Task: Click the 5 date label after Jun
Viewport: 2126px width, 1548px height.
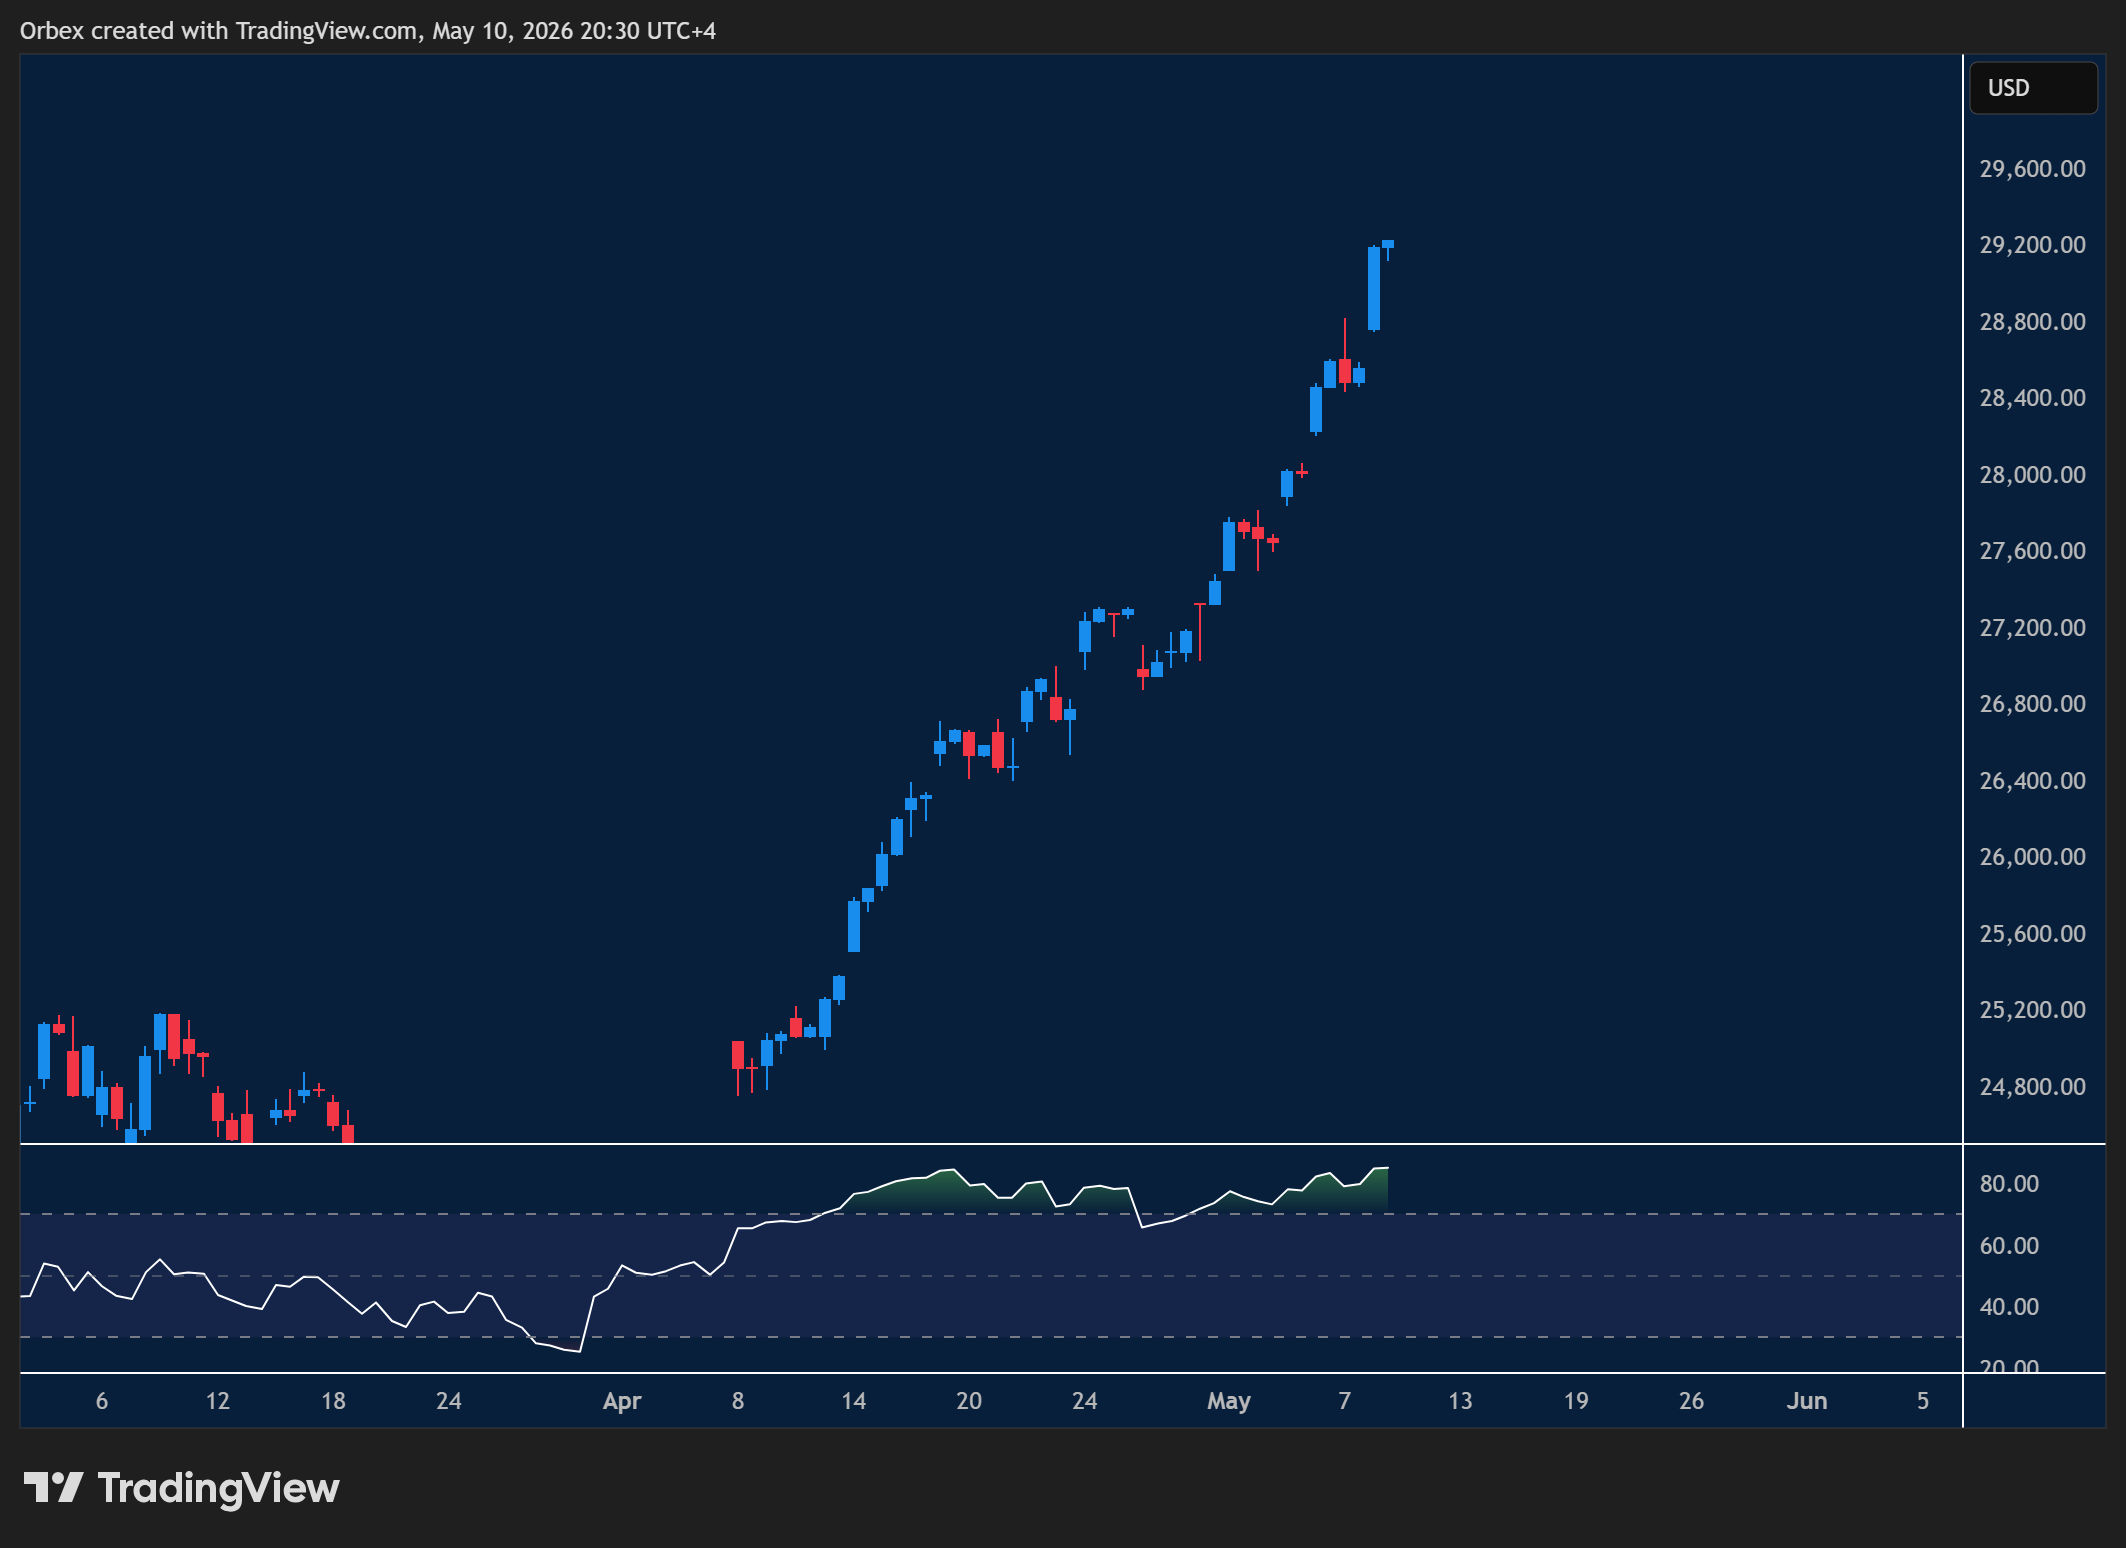Action: 1922,1401
